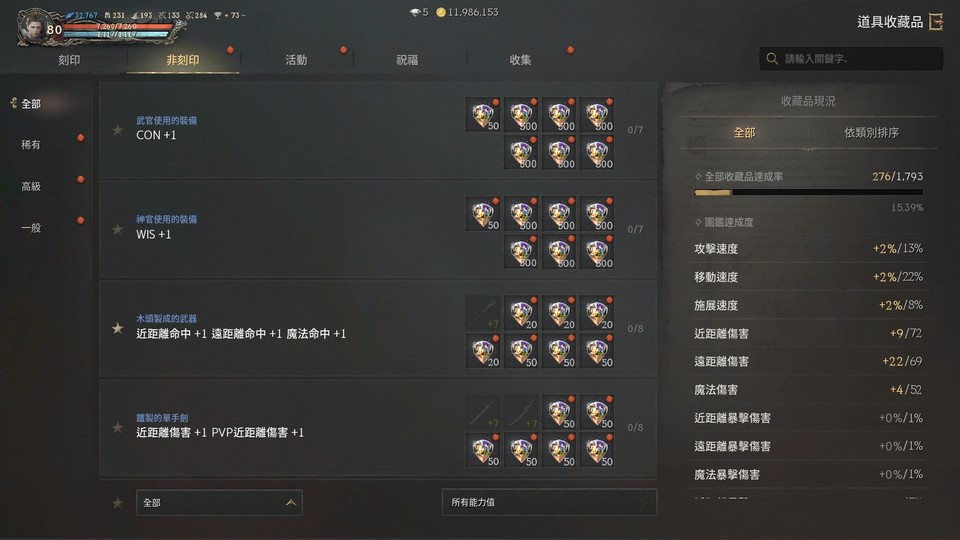The width and height of the screenshot is (960, 540).
Task: Open the 活動 tab
Action: click(296, 60)
